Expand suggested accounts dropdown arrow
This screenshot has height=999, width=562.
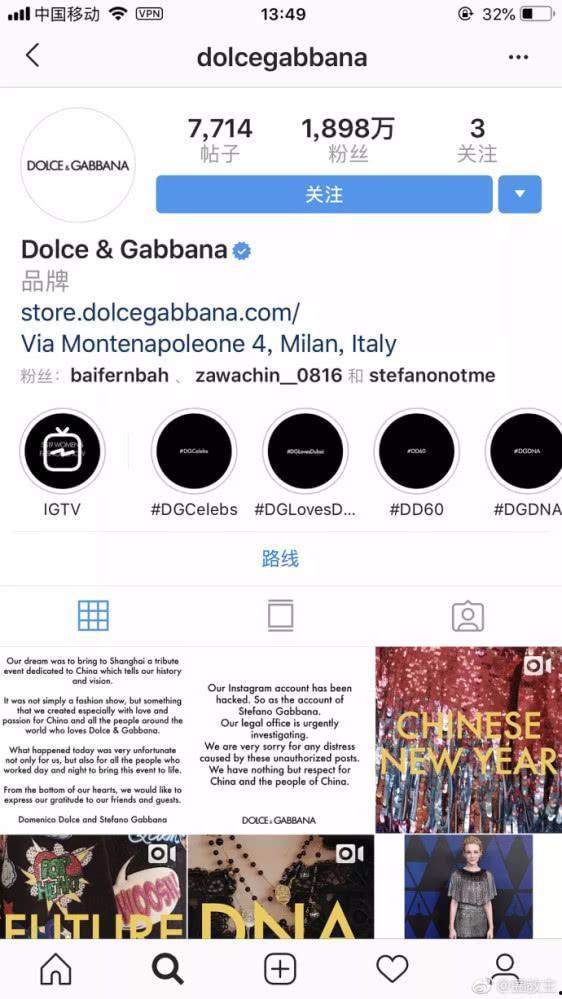pos(520,194)
